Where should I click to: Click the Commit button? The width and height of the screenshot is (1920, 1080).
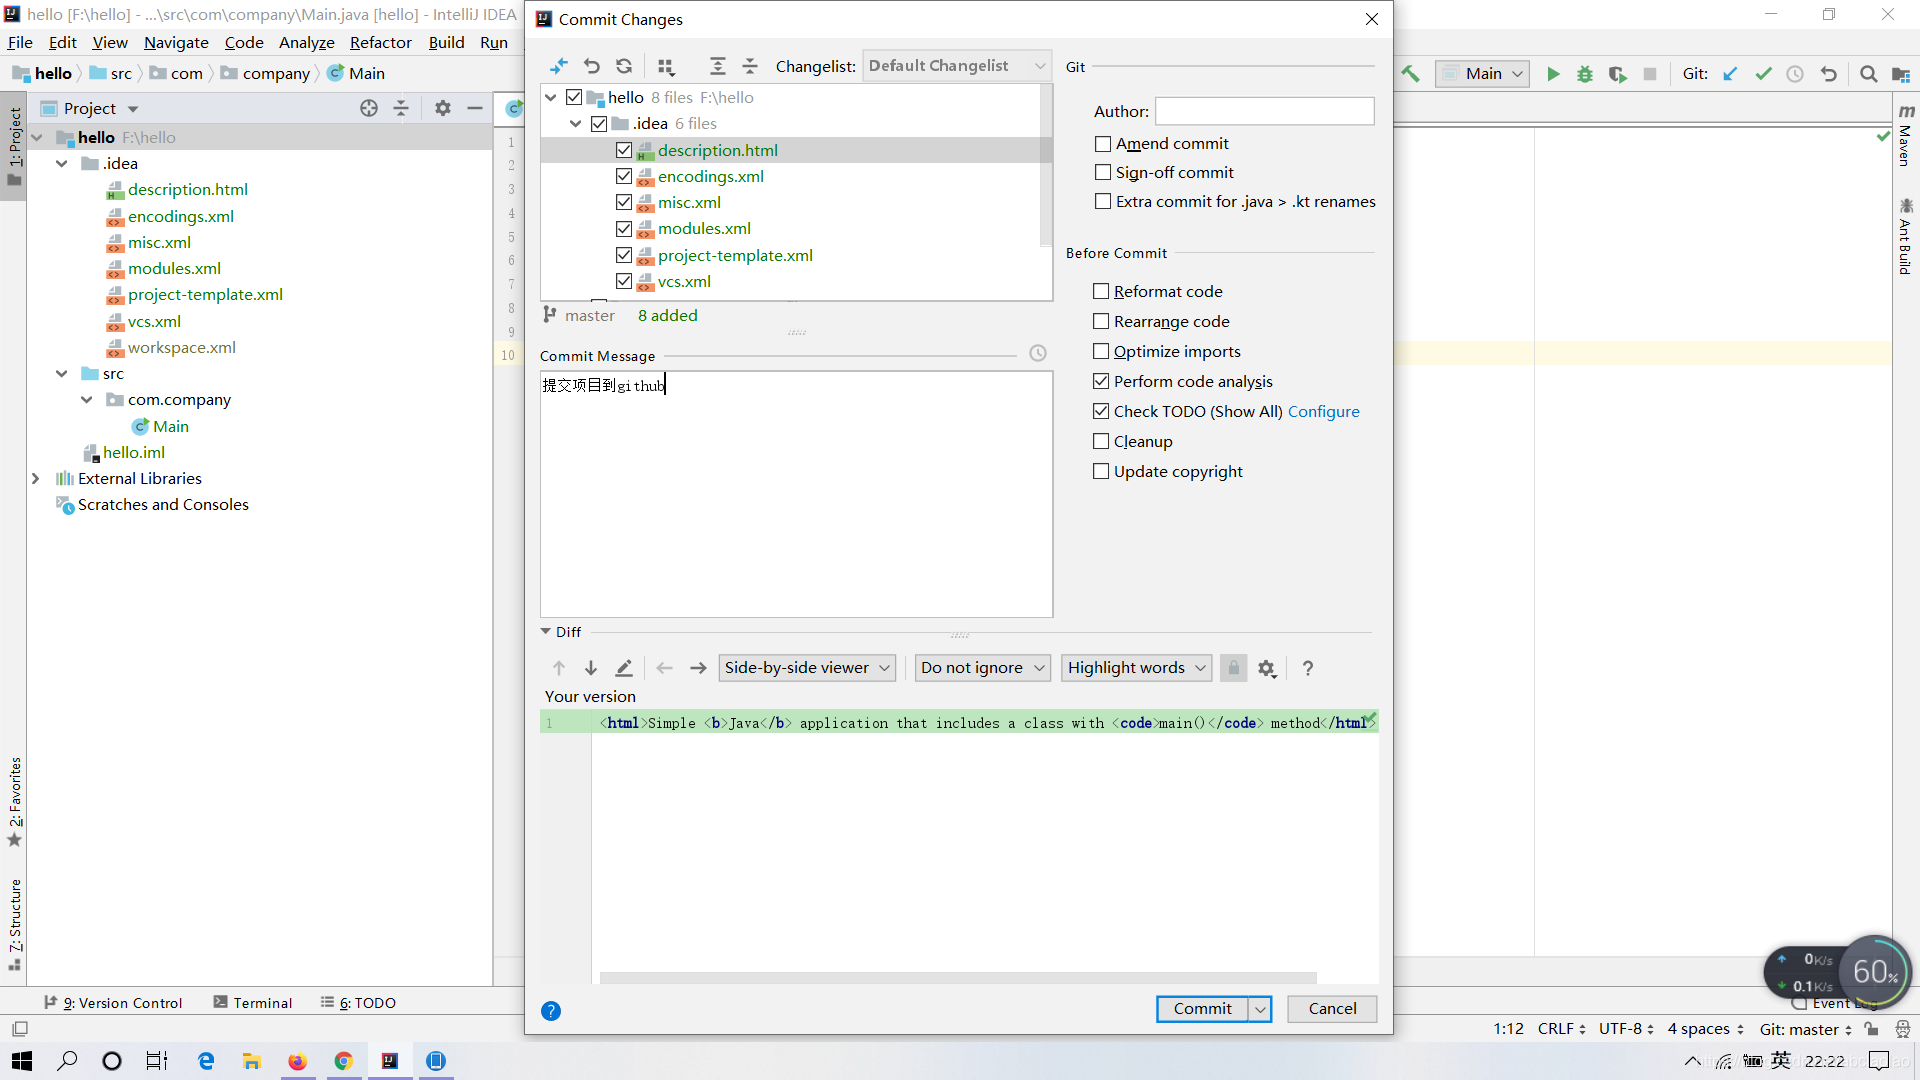(1203, 1009)
